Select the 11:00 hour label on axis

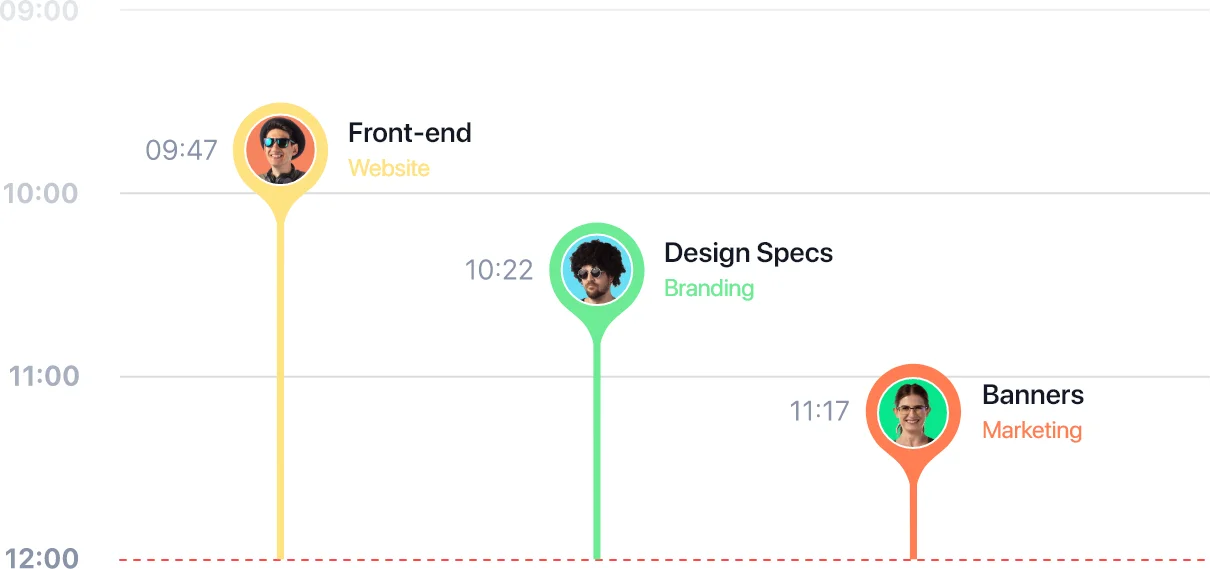click(44, 377)
